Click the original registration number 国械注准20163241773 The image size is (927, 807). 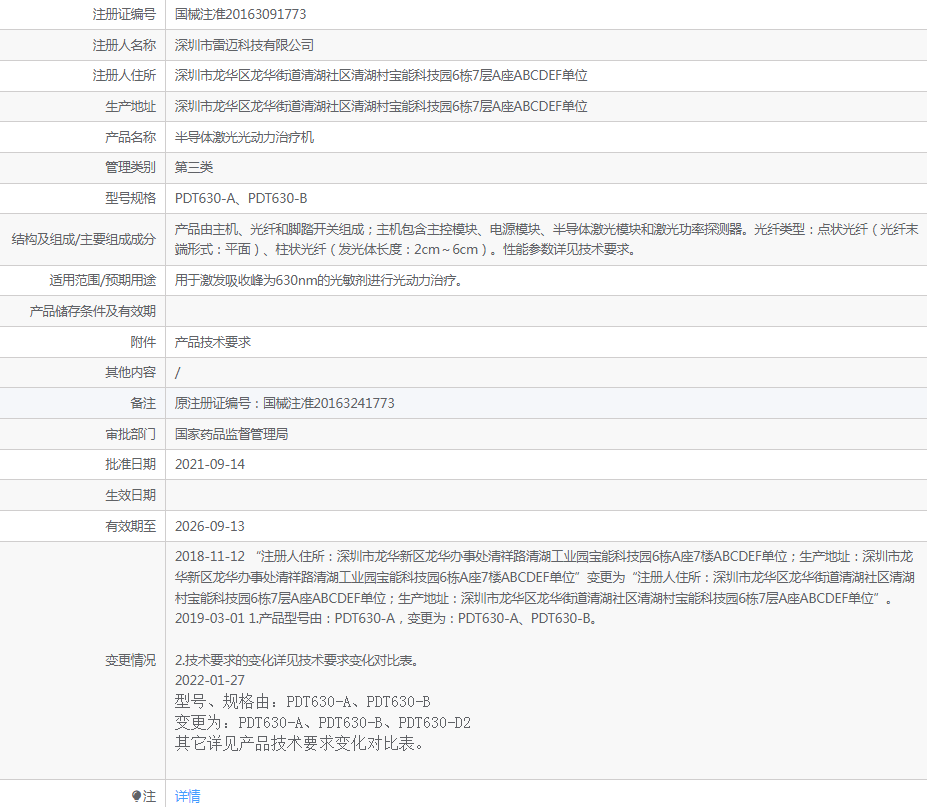point(284,403)
